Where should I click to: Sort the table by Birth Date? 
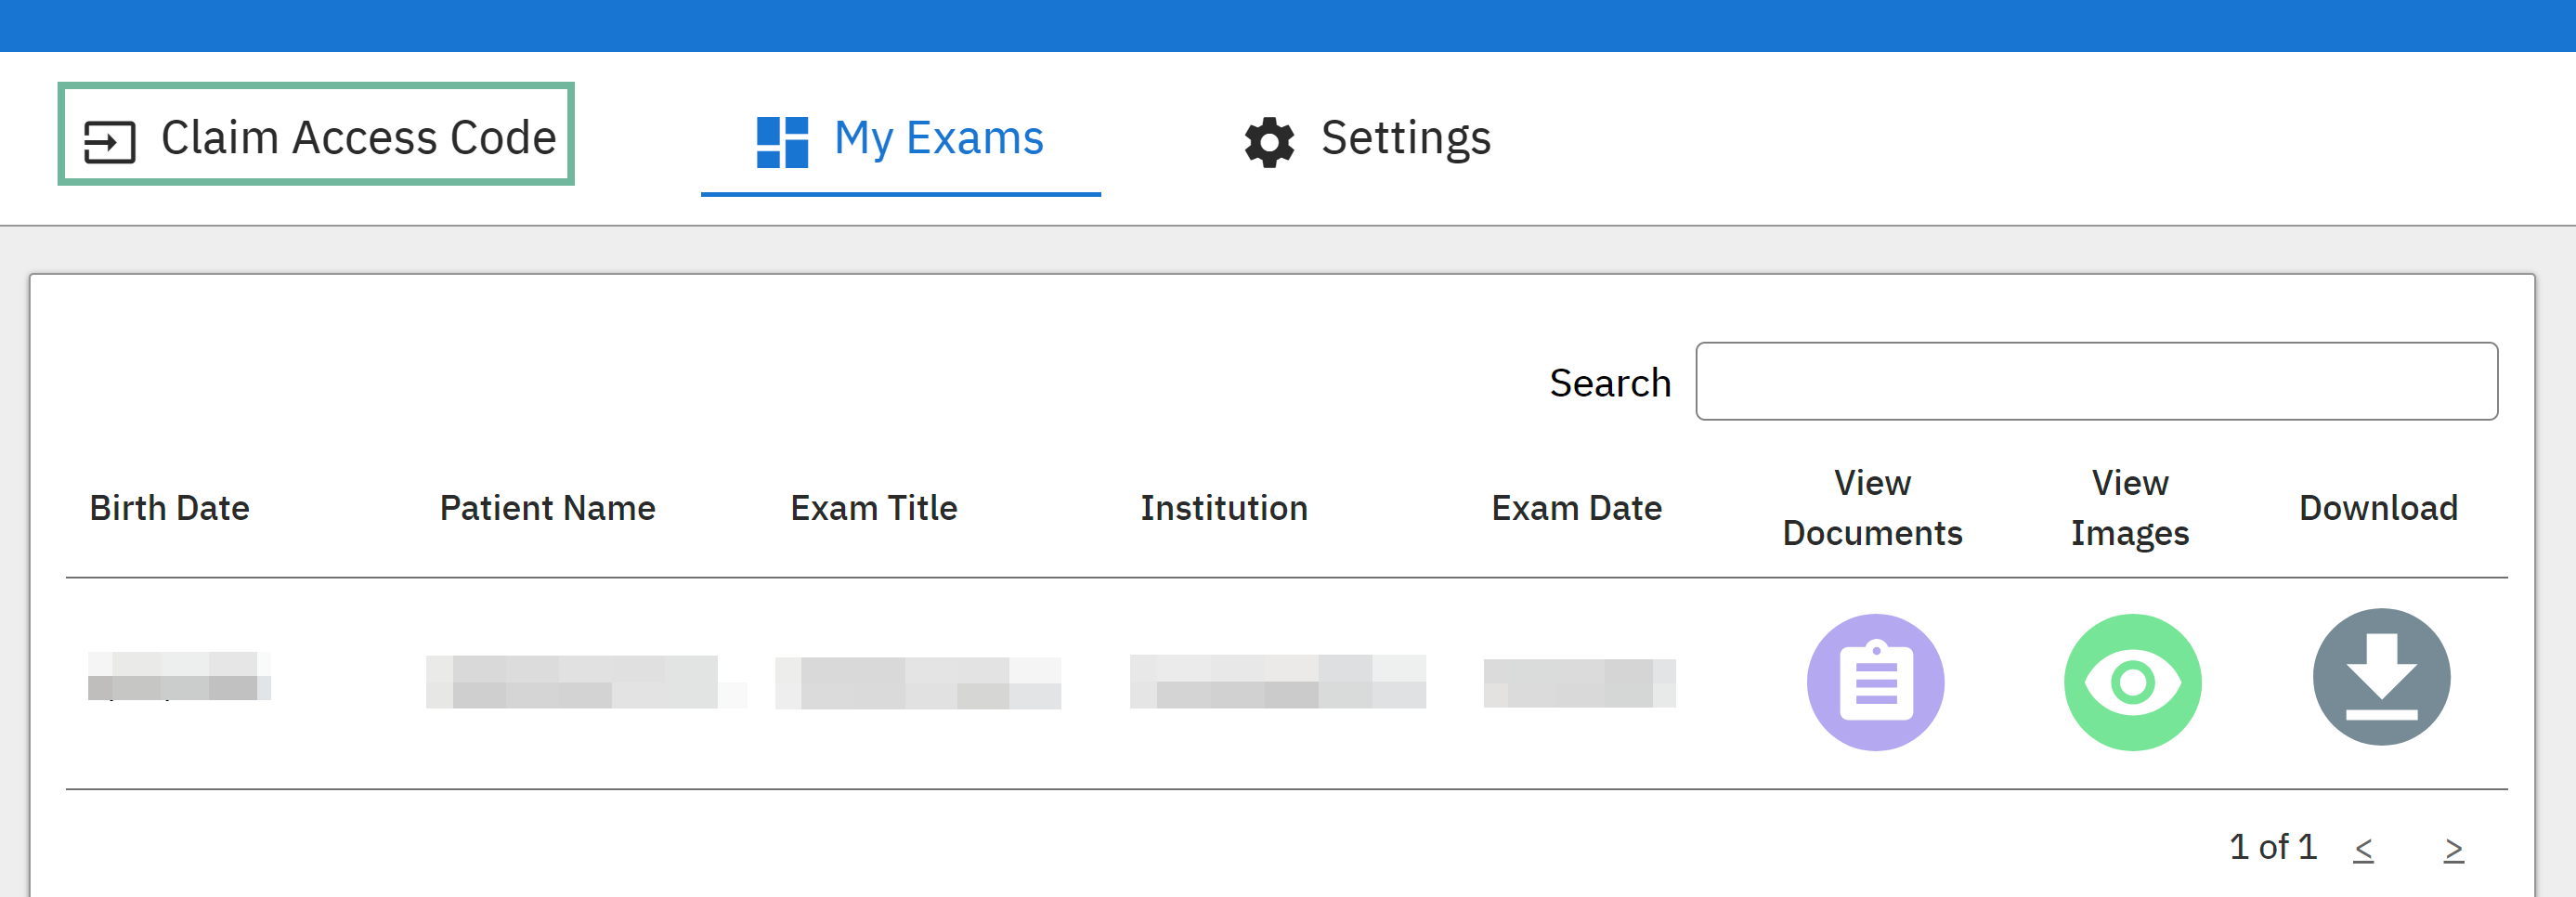coord(170,508)
